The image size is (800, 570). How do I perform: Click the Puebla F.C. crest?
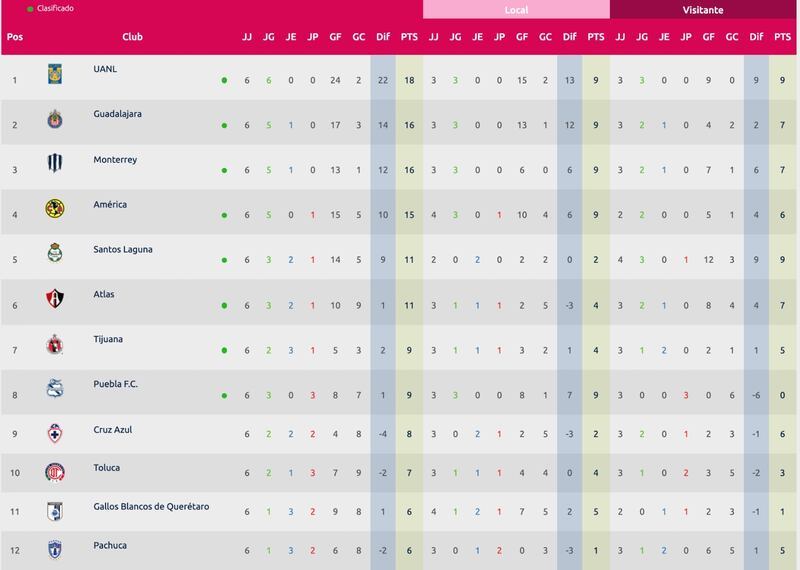click(55, 390)
